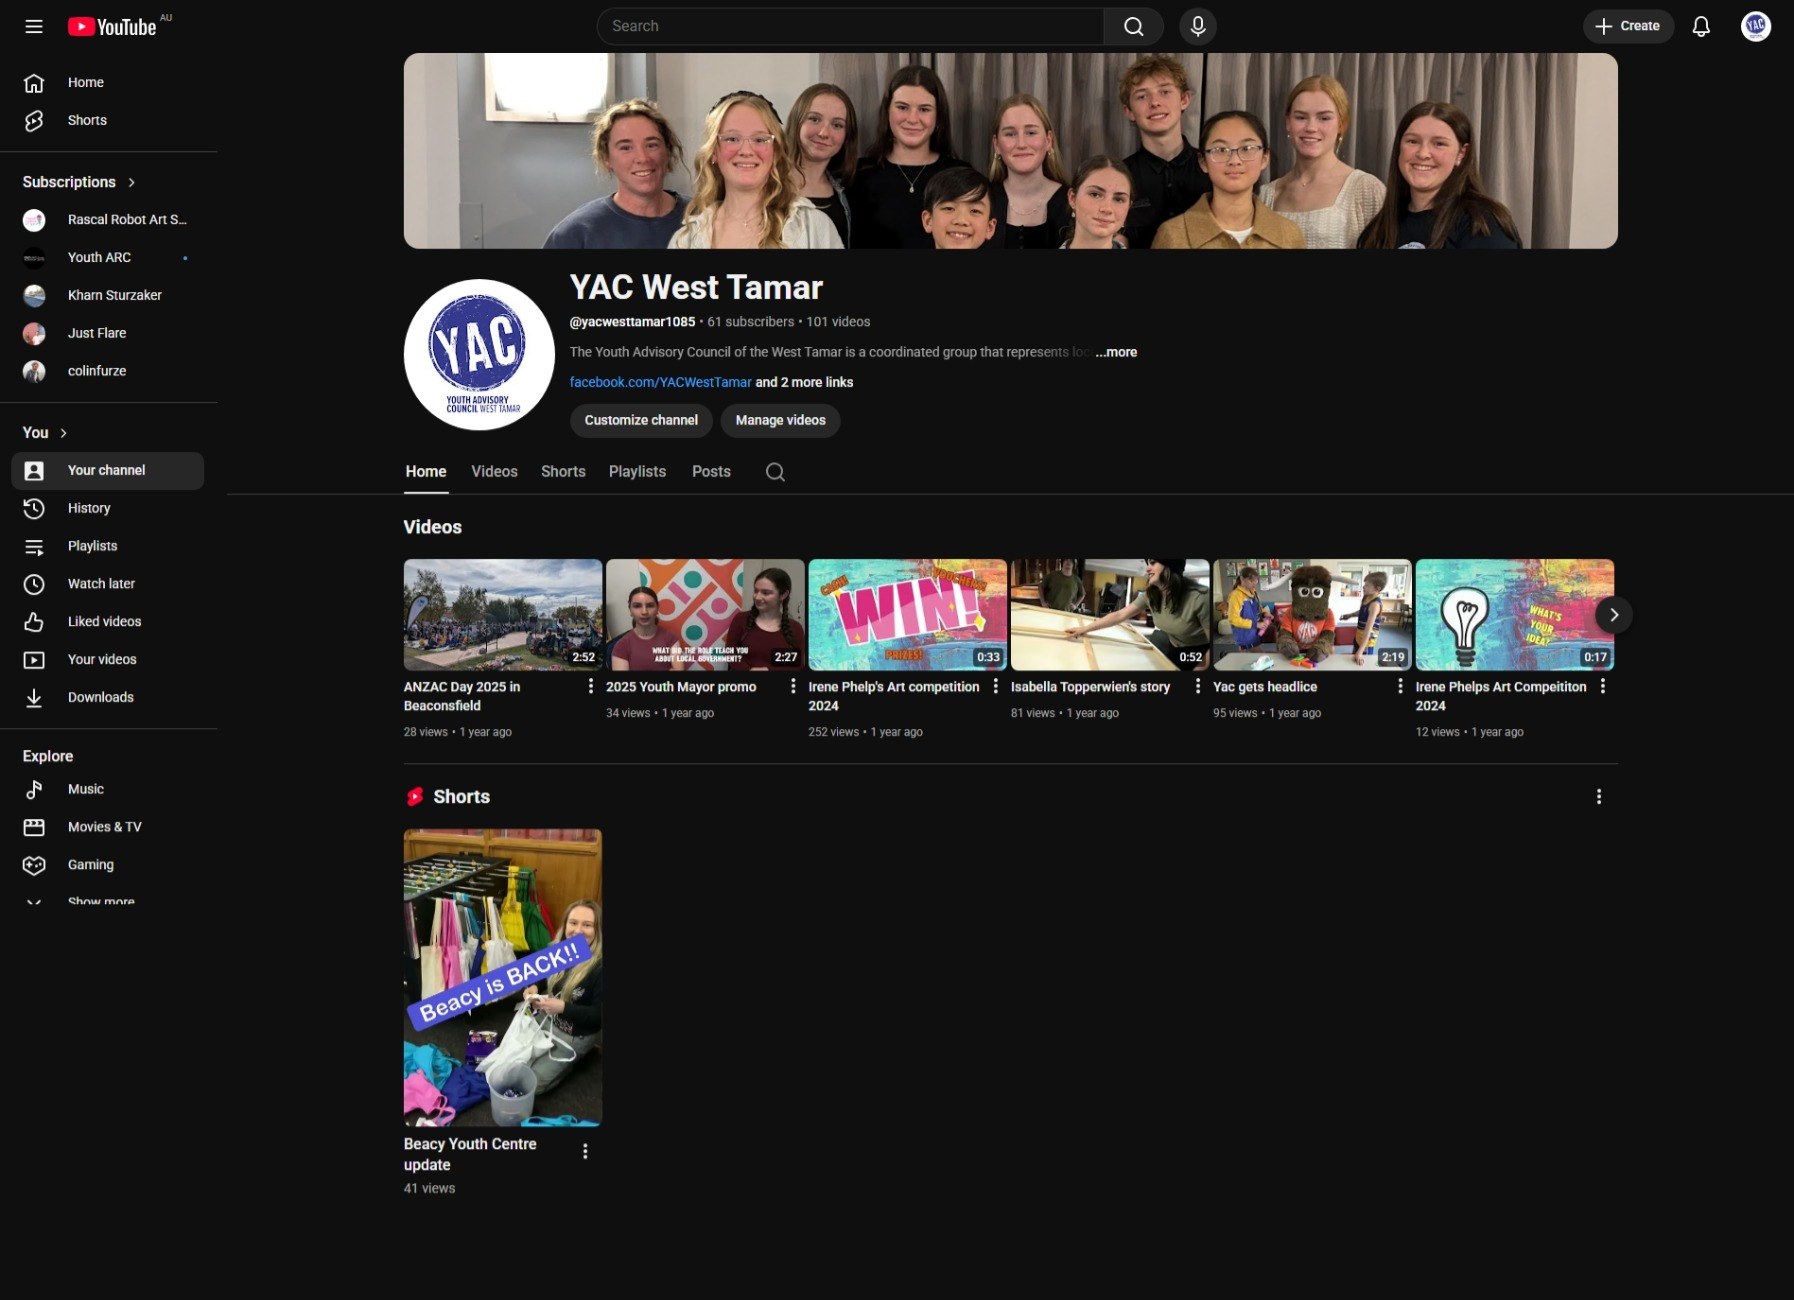Switch to channel Posts tab
This screenshot has height=1300, width=1794.
(x=711, y=472)
